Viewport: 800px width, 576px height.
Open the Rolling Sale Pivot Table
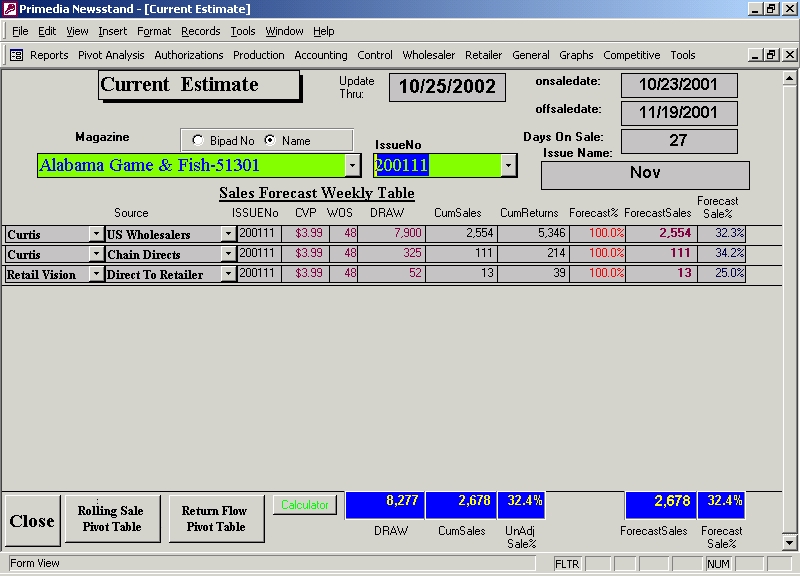pos(110,518)
